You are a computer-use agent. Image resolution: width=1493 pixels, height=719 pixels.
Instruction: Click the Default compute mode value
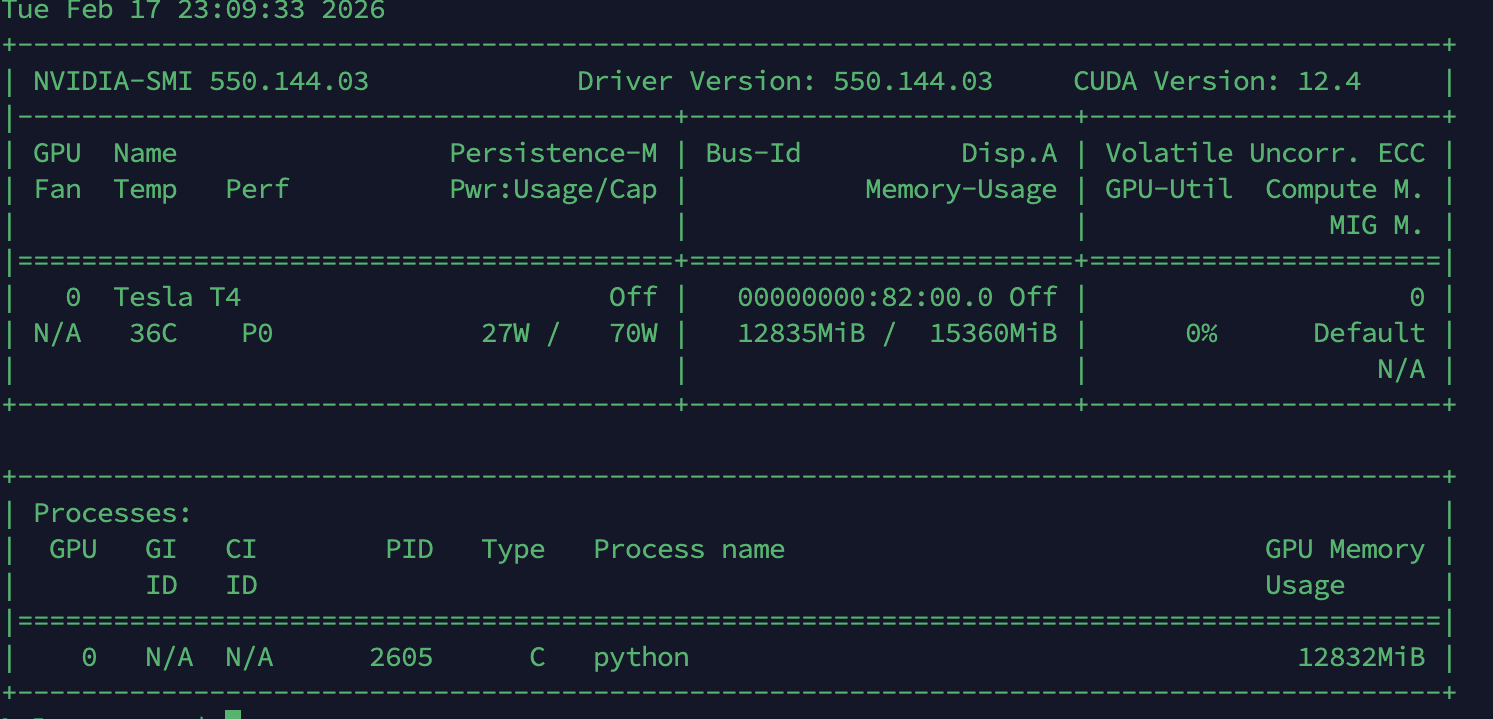tap(1369, 333)
